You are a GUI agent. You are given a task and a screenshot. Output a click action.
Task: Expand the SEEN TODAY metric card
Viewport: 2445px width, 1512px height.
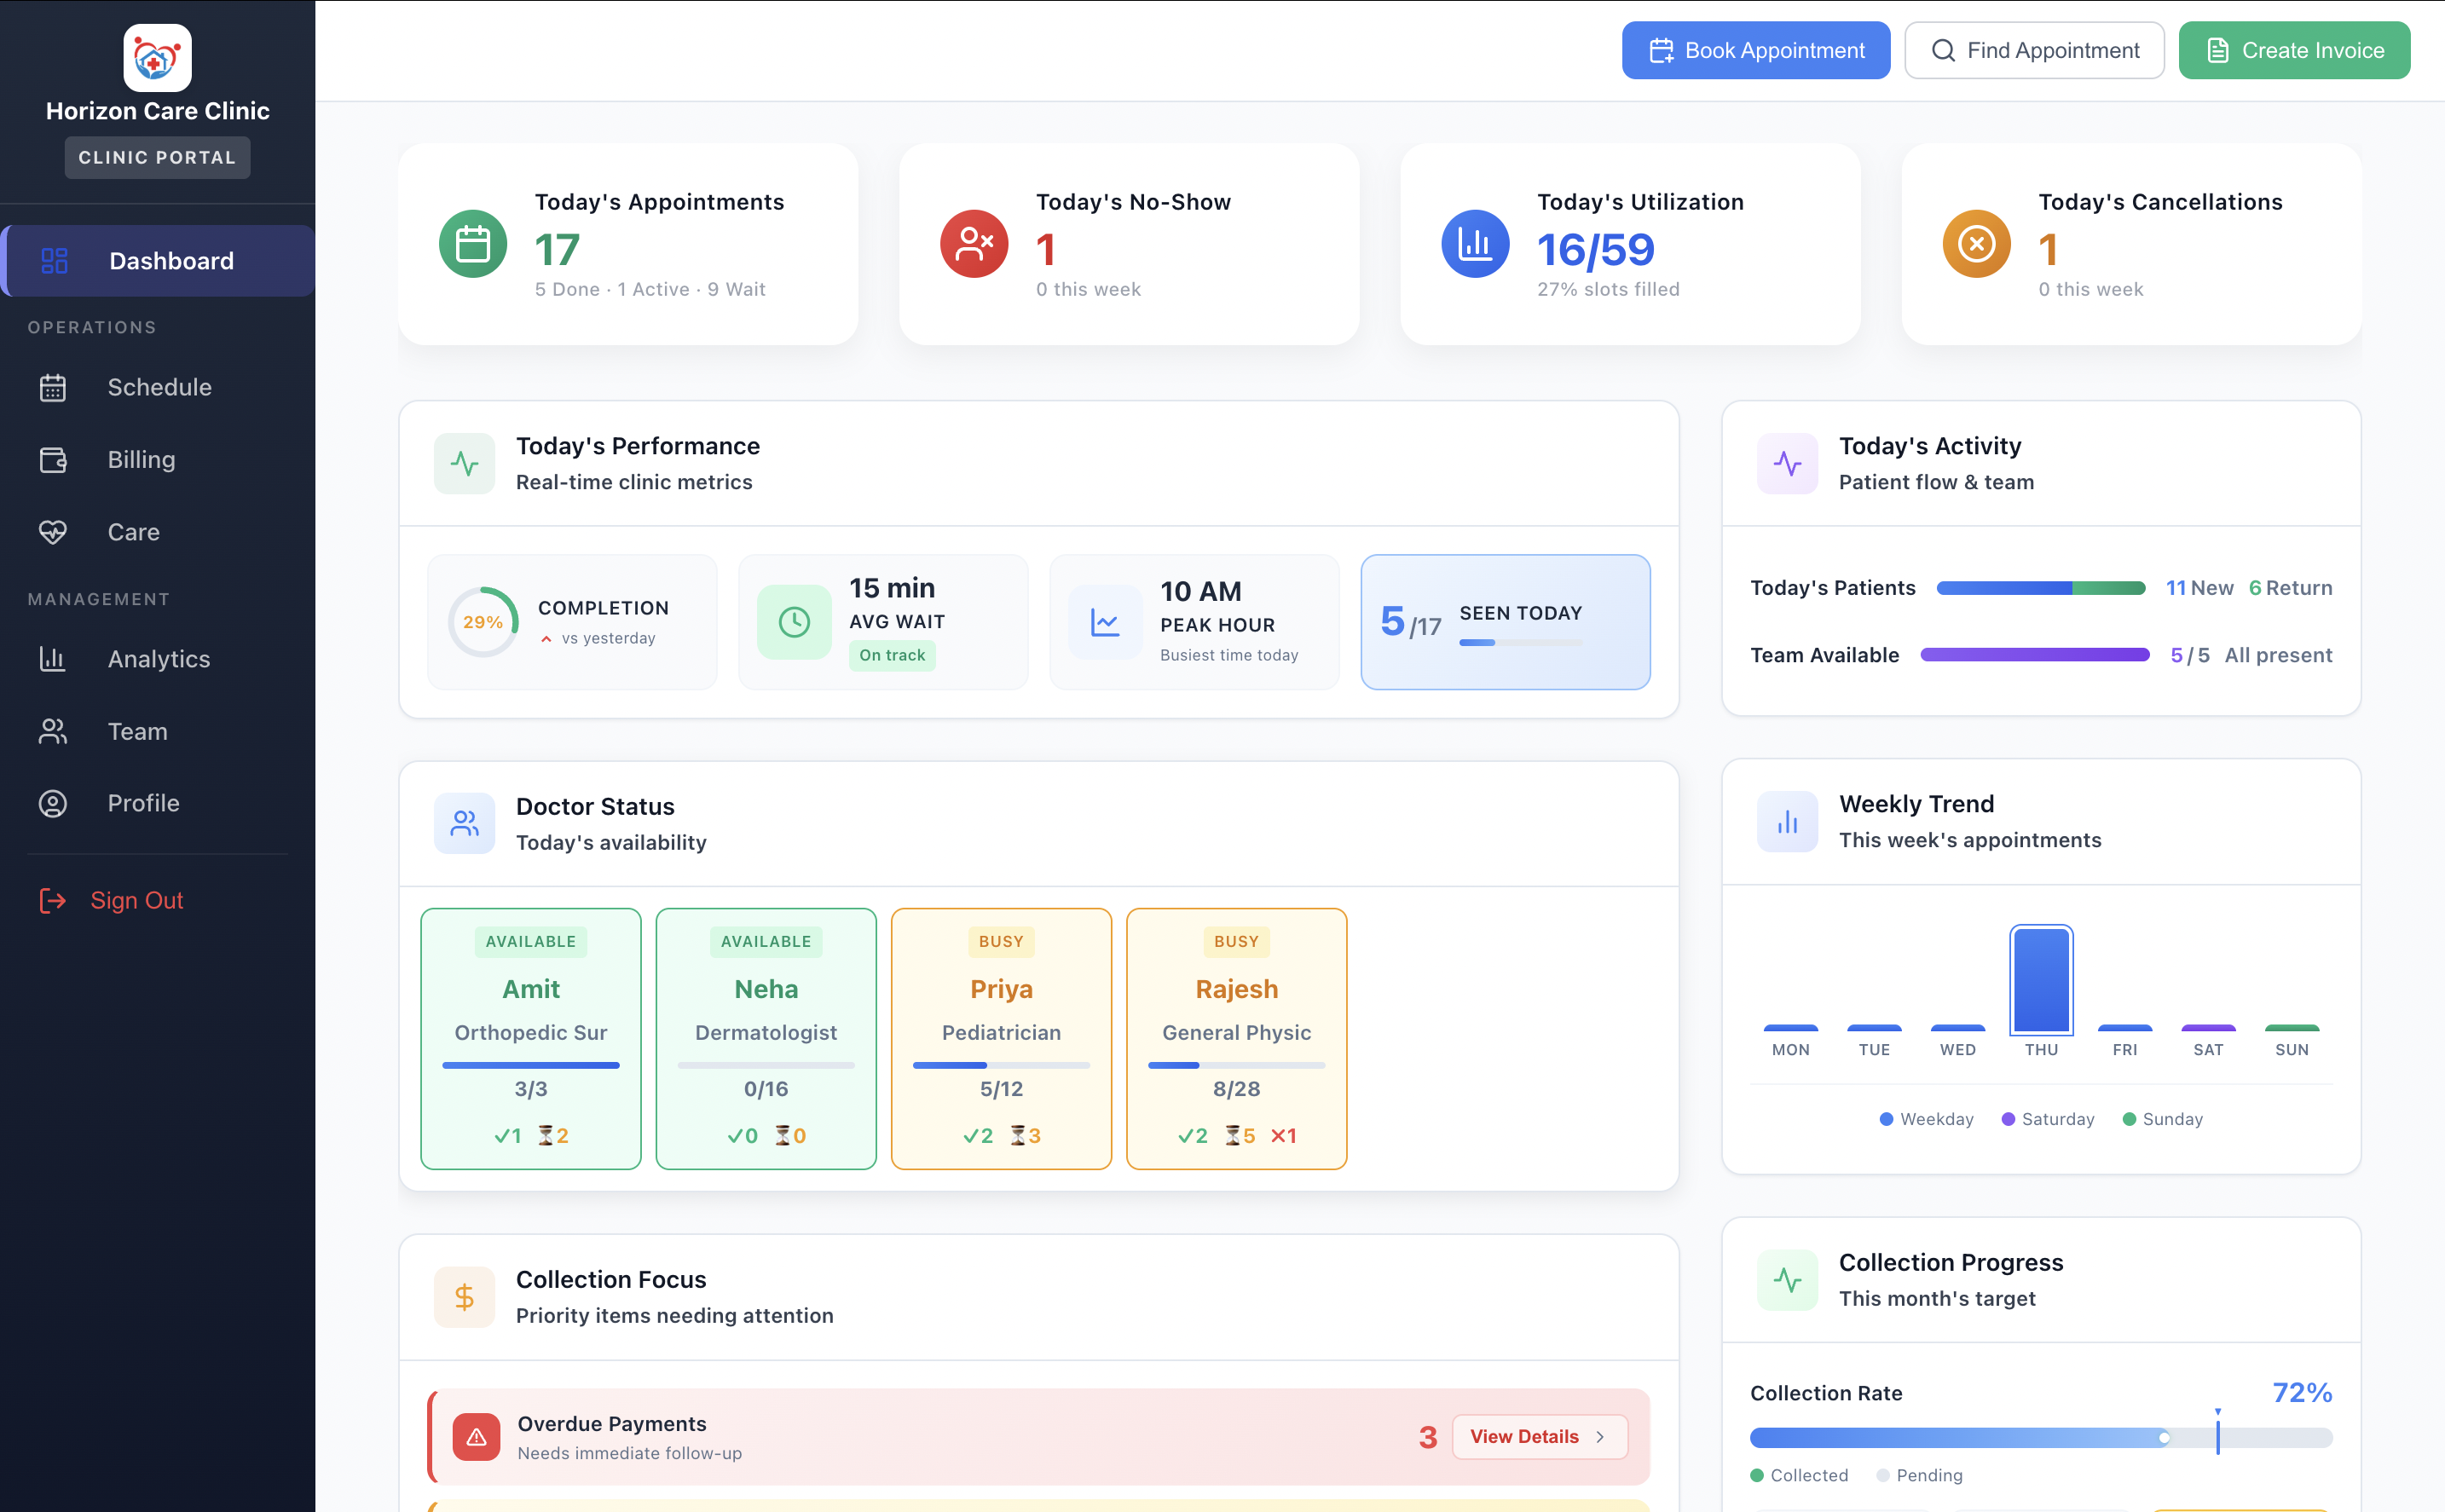click(1505, 621)
